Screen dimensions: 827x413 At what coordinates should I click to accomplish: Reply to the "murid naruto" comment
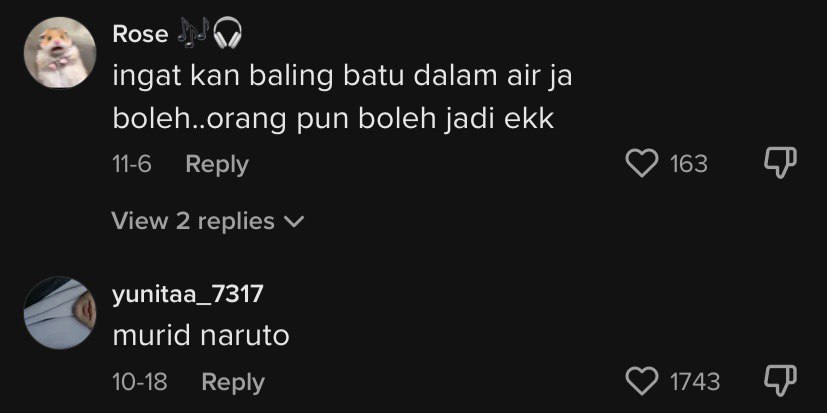pyautogui.click(x=233, y=382)
